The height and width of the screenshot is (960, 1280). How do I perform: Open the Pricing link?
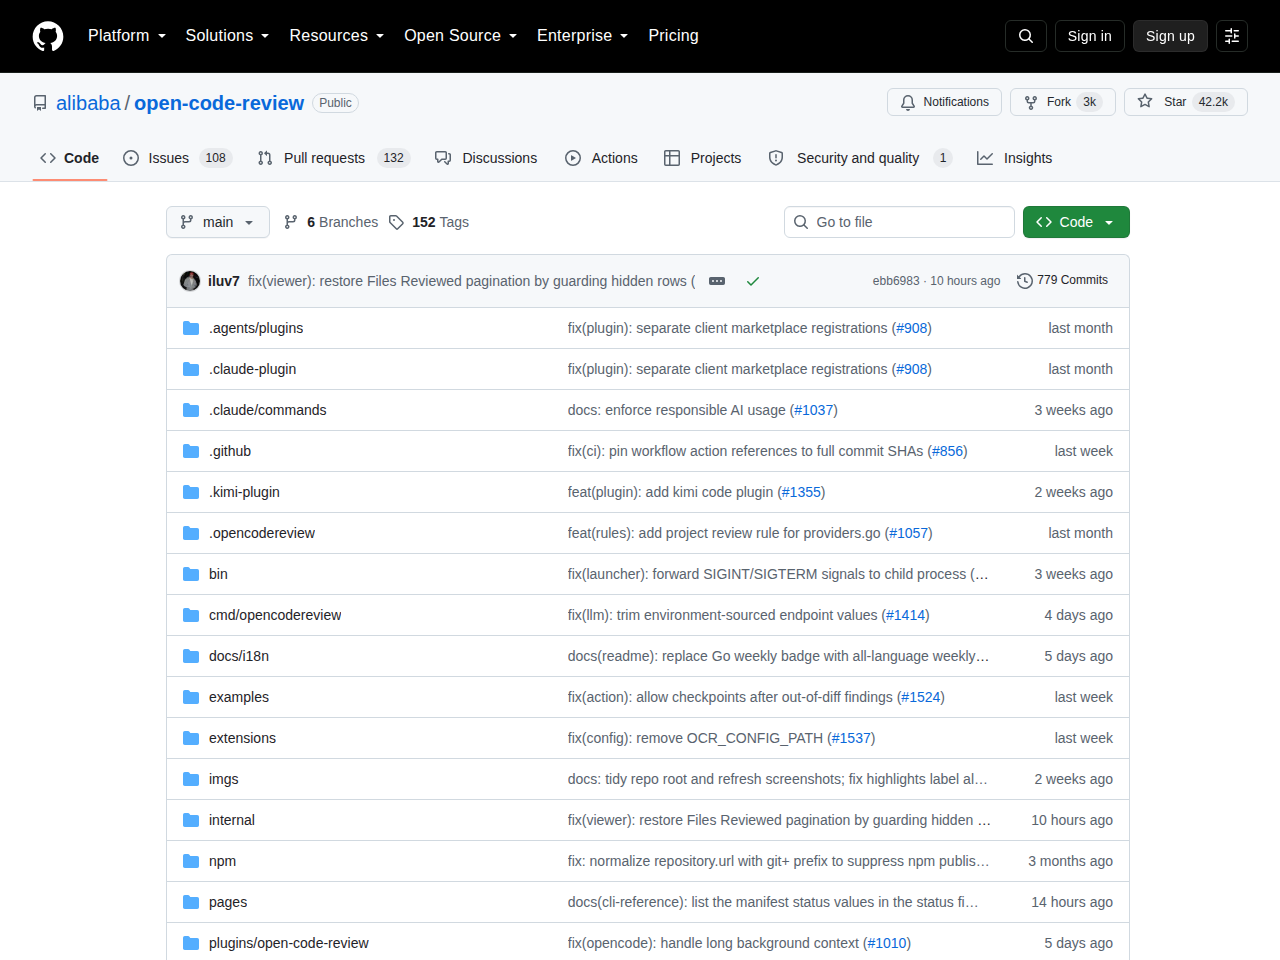coord(673,36)
